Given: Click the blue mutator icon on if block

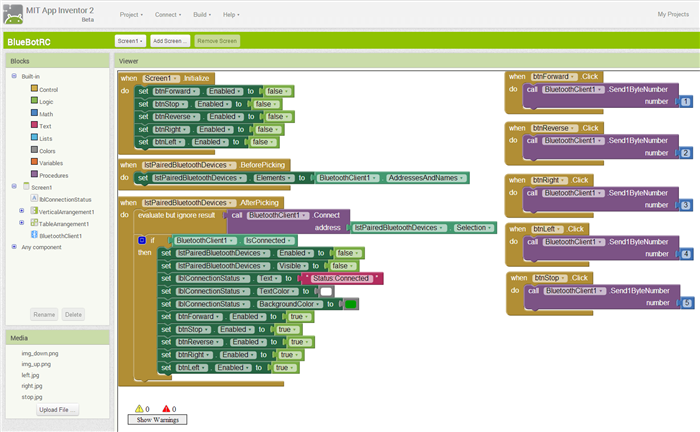Looking at the screenshot, I should click(142, 240).
